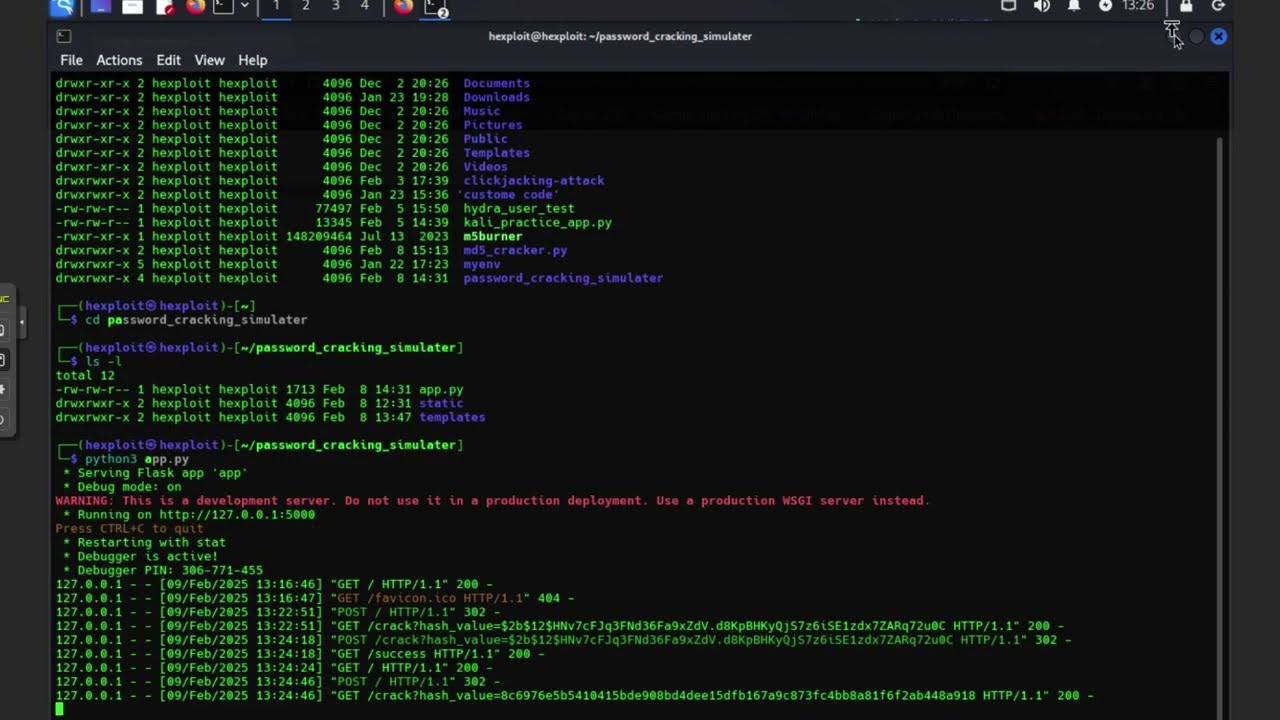Viewport: 1280px width, 720px height.
Task: Click the Public directory name
Action: click(x=485, y=139)
